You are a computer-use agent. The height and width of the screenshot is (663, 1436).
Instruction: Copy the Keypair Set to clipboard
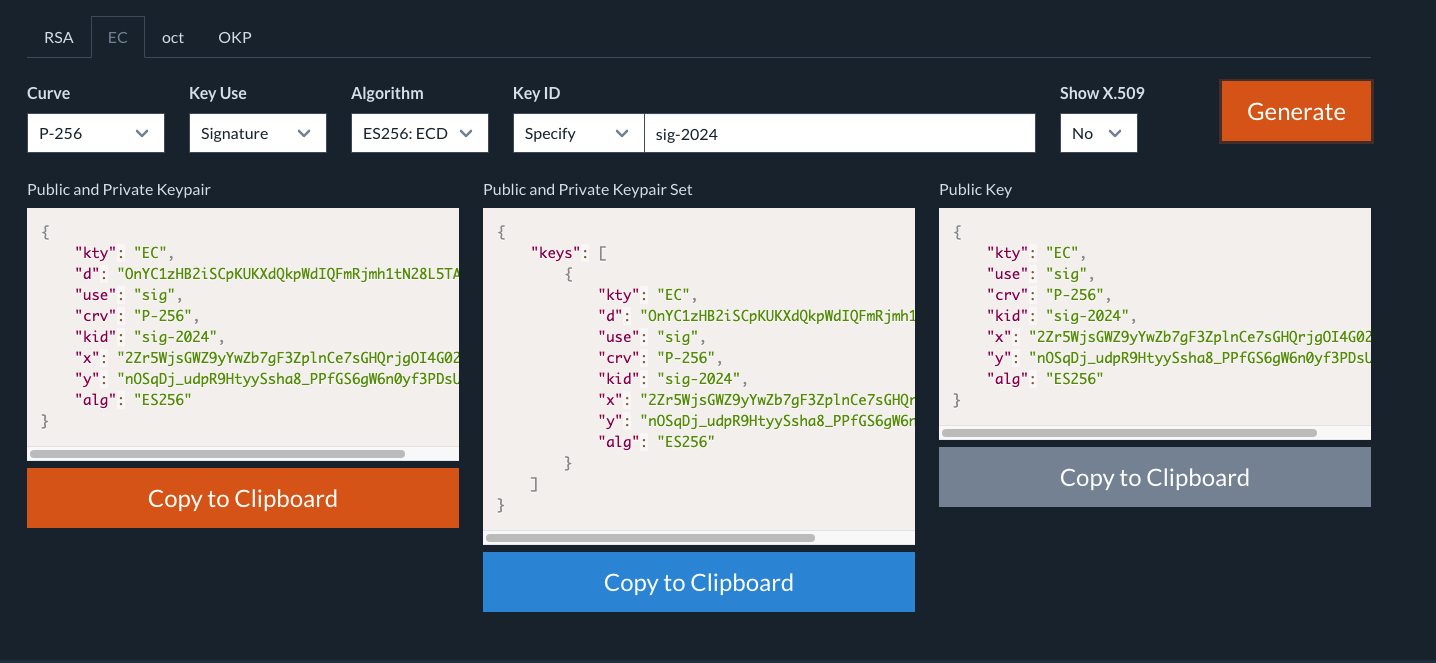(x=699, y=582)
